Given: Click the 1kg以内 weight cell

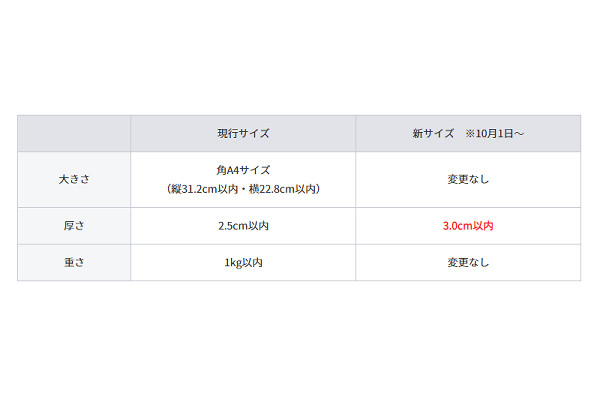Looking at the screenshot, I should pos(243,263).
